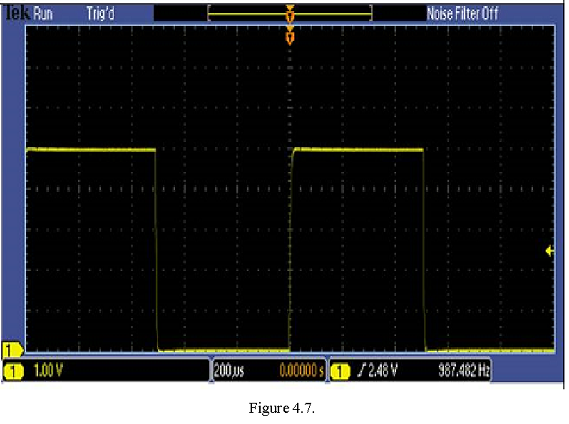Toggle the Noise Filter Off indicator
The image size is (569, 424).
tap(462, 14)
